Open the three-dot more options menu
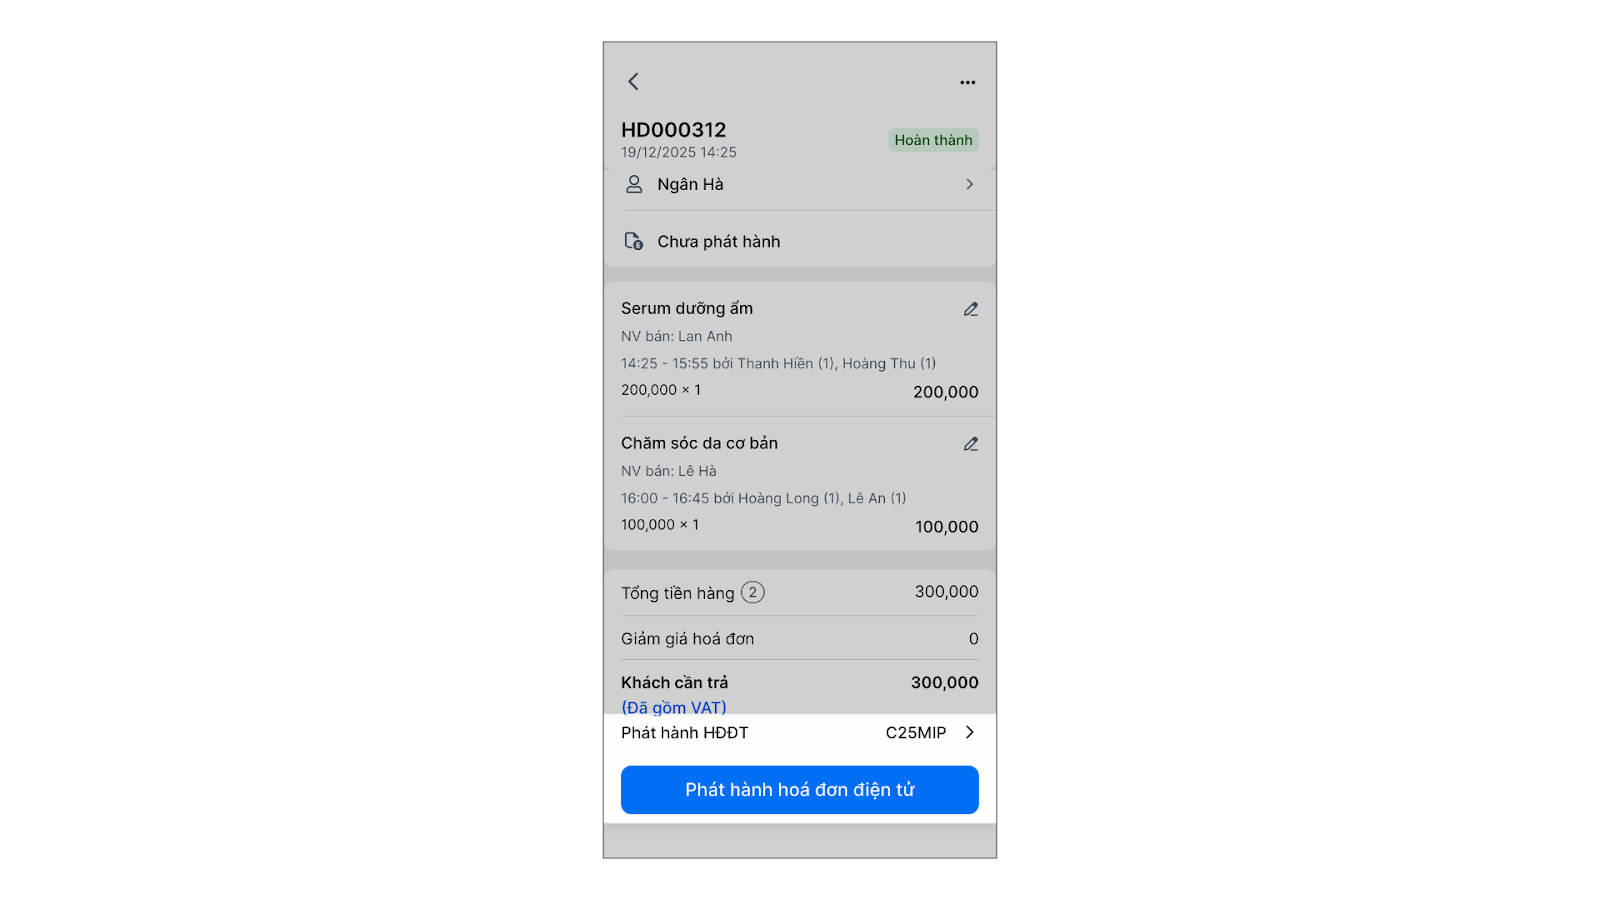 (967, 82)
